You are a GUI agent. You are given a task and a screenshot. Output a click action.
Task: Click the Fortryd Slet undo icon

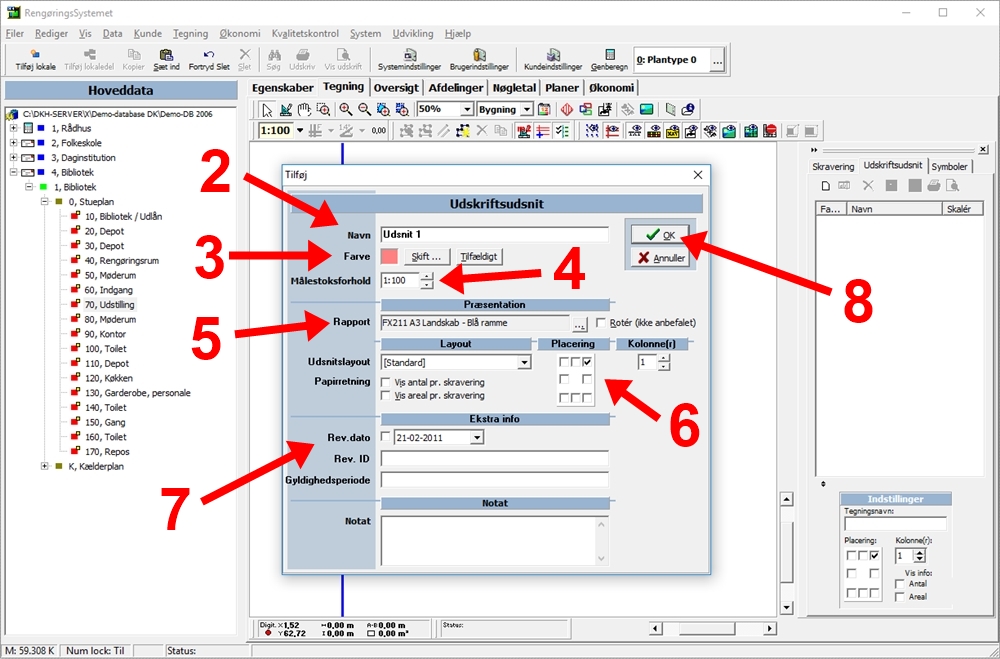click(209, 59)
